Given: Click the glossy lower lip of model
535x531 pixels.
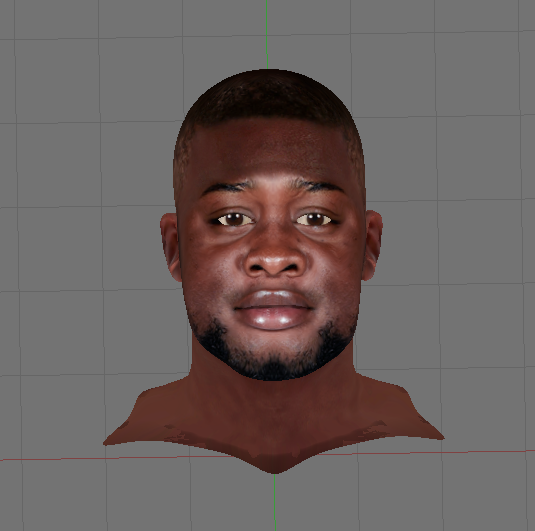Looking at the screenshot, I should 274,318.
